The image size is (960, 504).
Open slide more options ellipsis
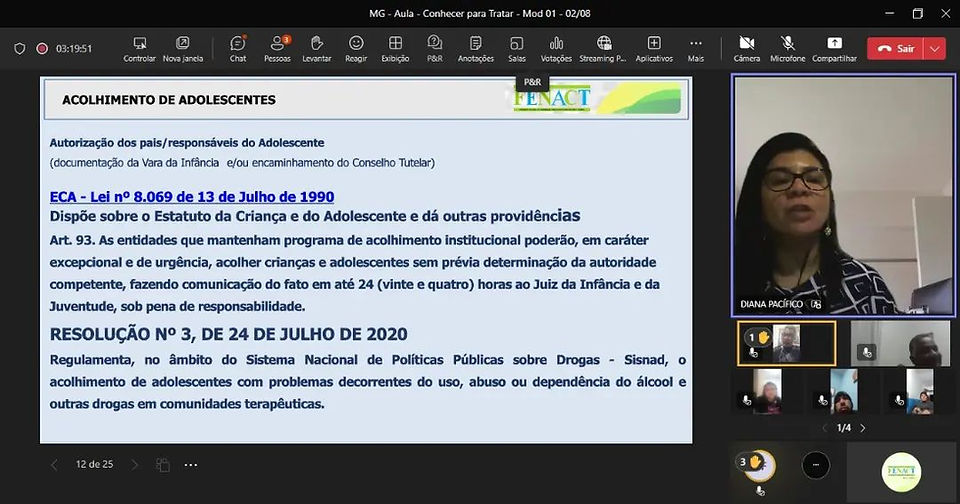(191, 465)
